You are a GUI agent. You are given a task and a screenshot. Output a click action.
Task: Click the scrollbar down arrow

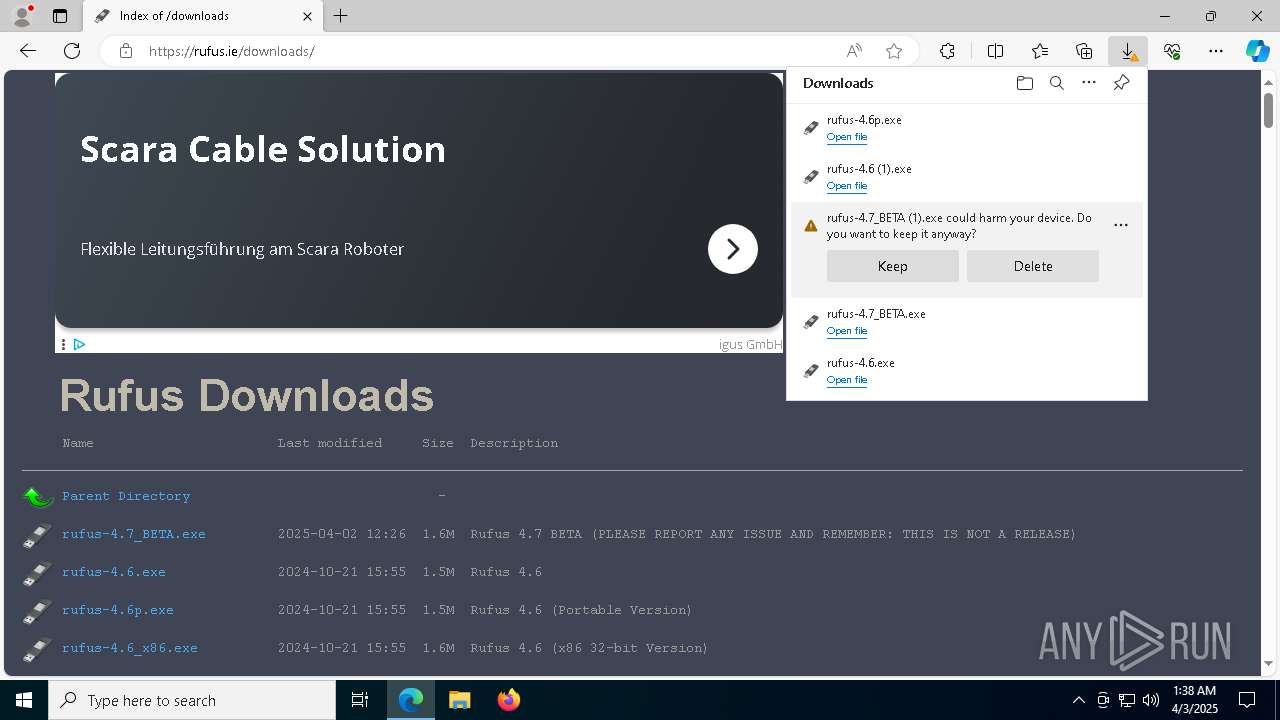pos(1268,663)
